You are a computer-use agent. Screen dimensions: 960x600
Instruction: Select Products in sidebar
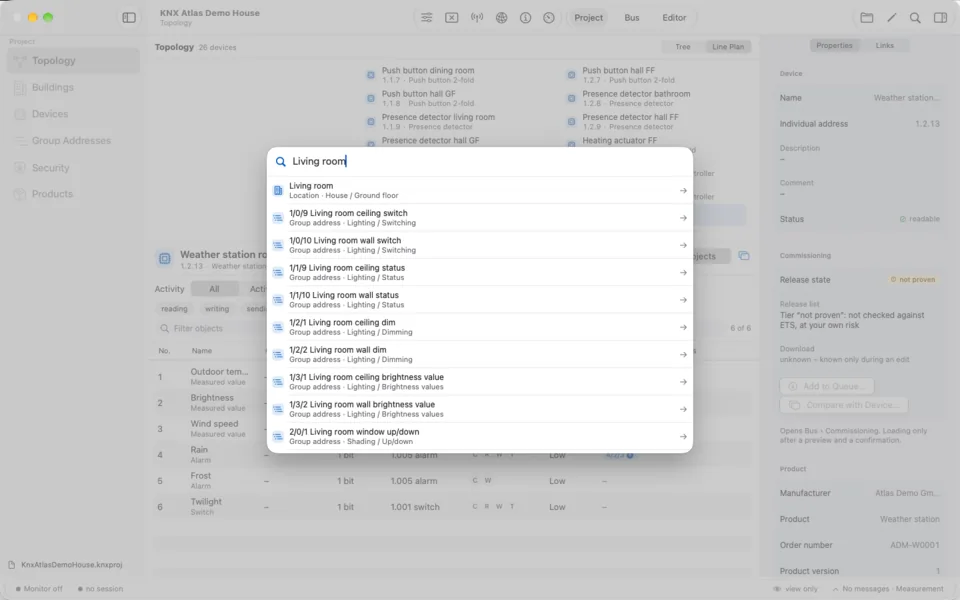pyautogui.click(x=73, y=194)
